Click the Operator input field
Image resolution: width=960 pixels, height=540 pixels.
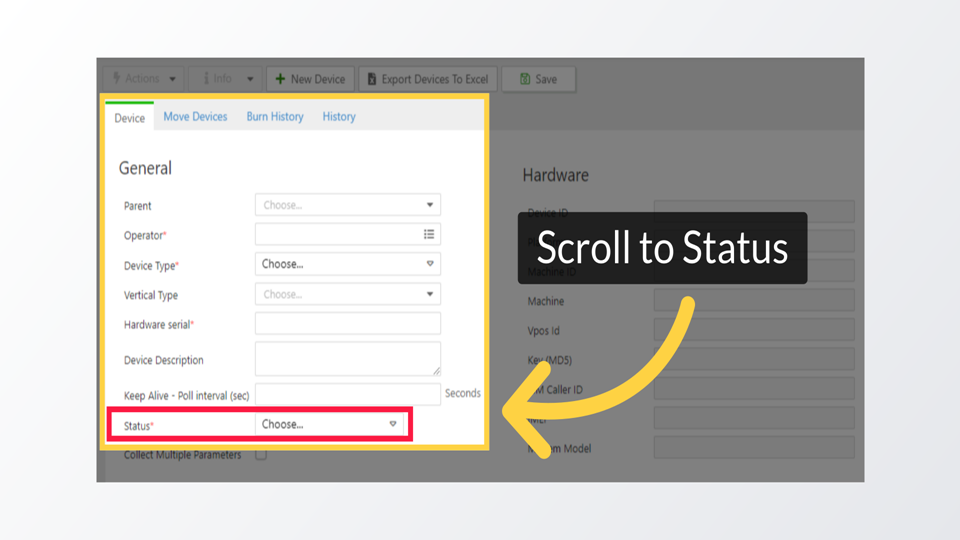[x=348, y=234]
